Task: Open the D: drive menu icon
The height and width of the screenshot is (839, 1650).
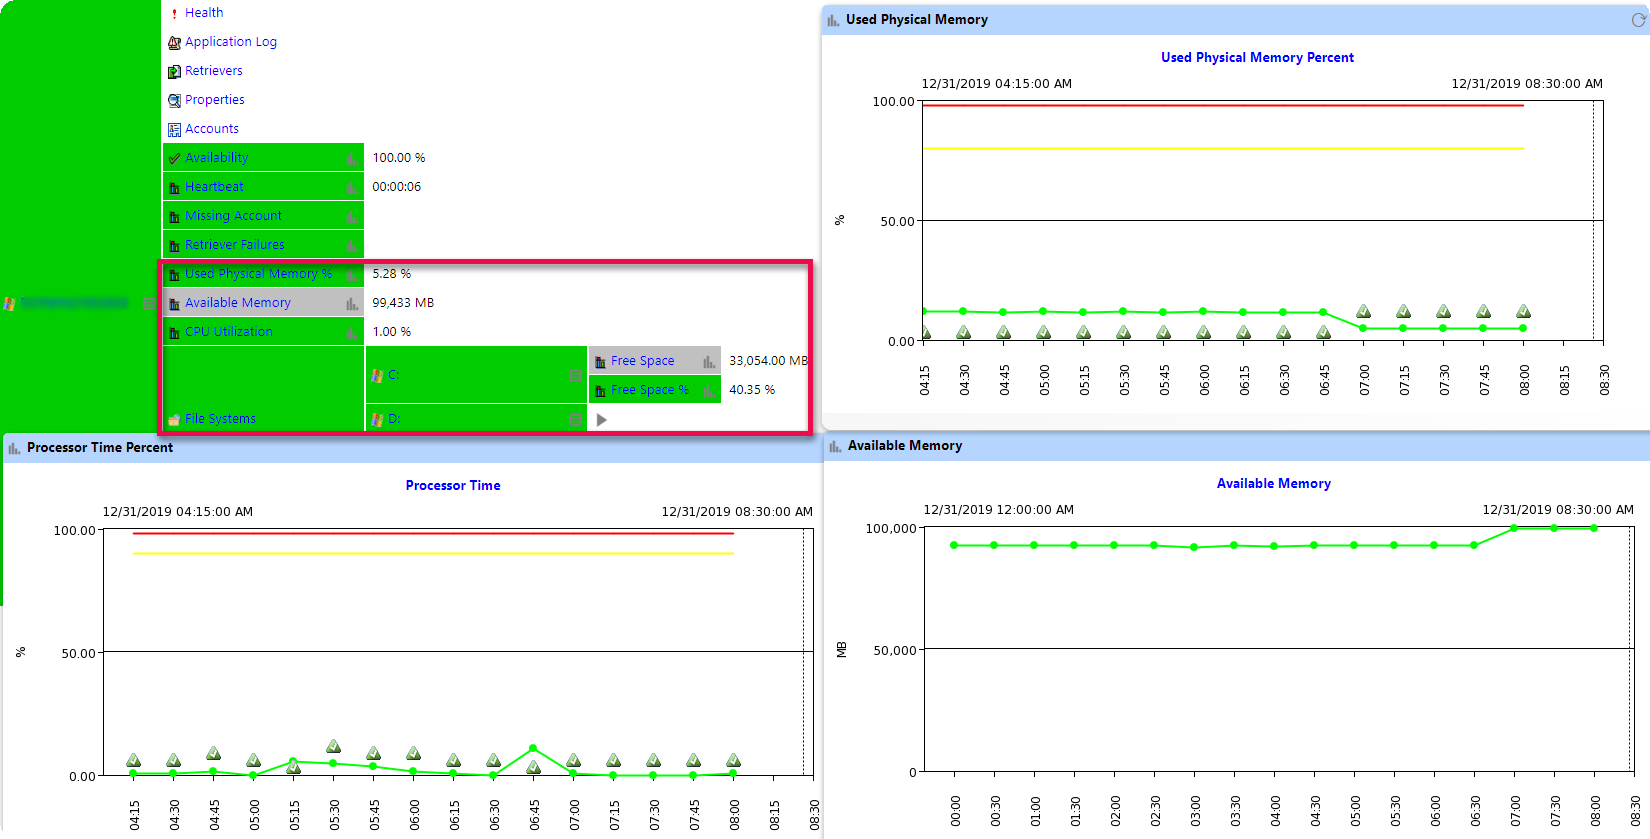Action: pos(575,420)
